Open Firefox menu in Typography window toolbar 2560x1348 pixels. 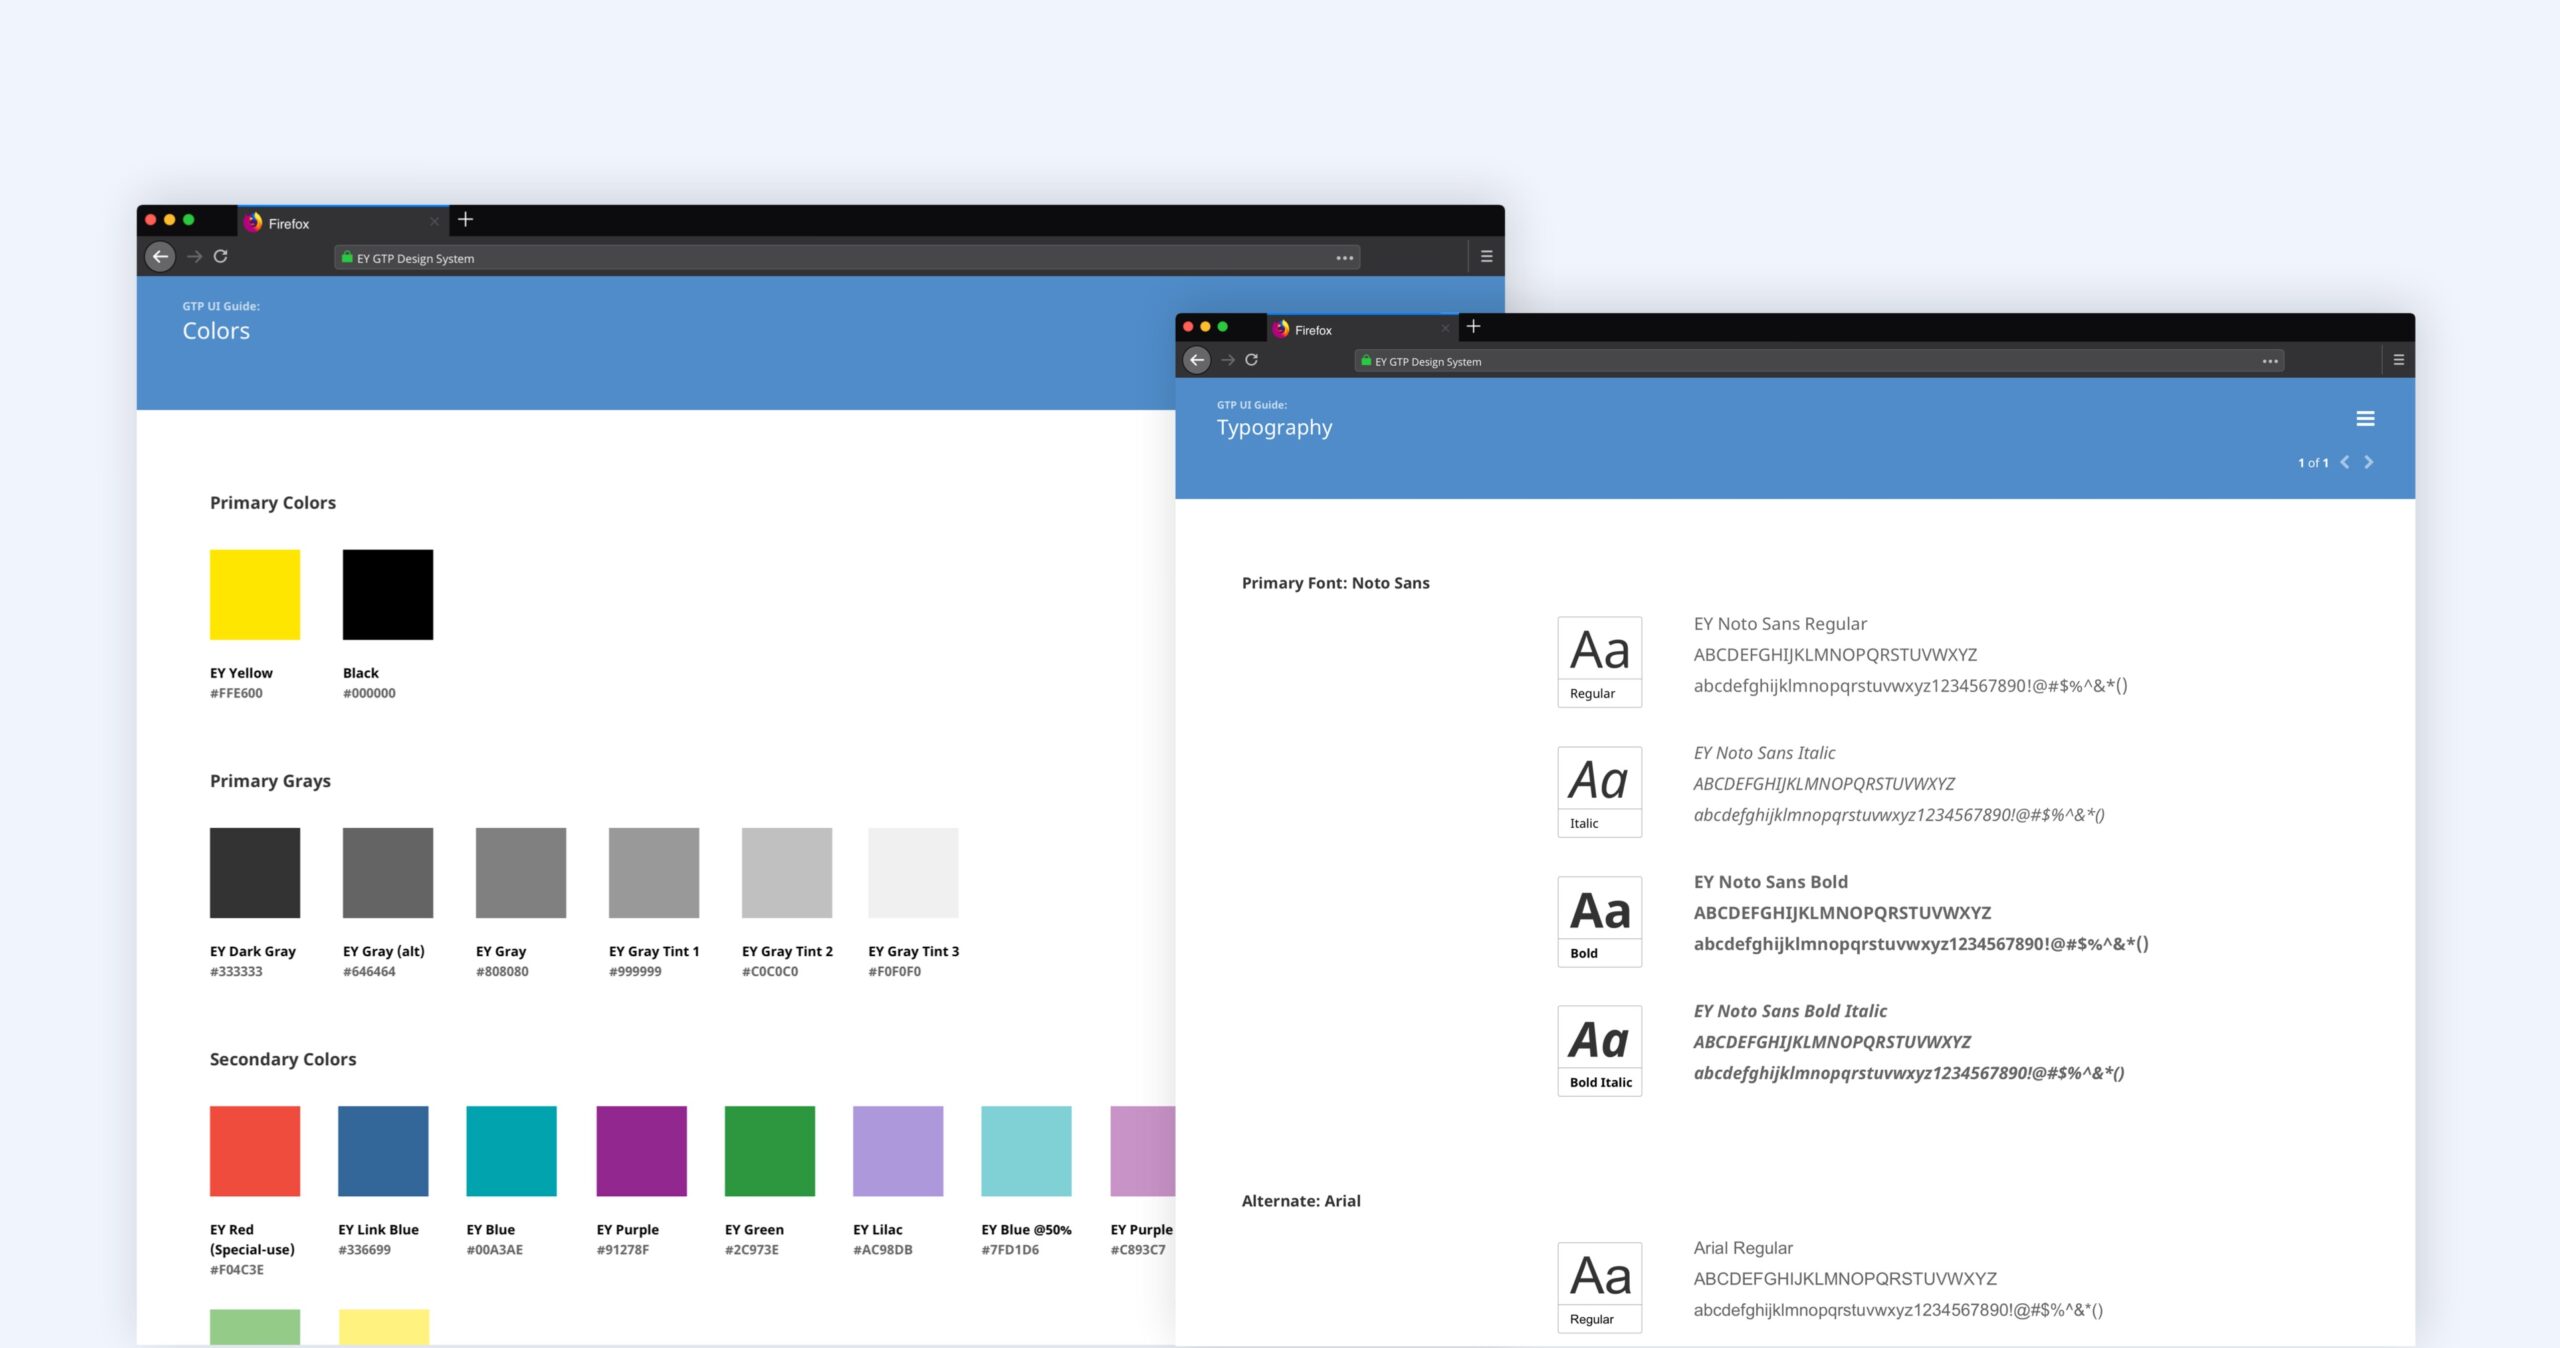2398,360
